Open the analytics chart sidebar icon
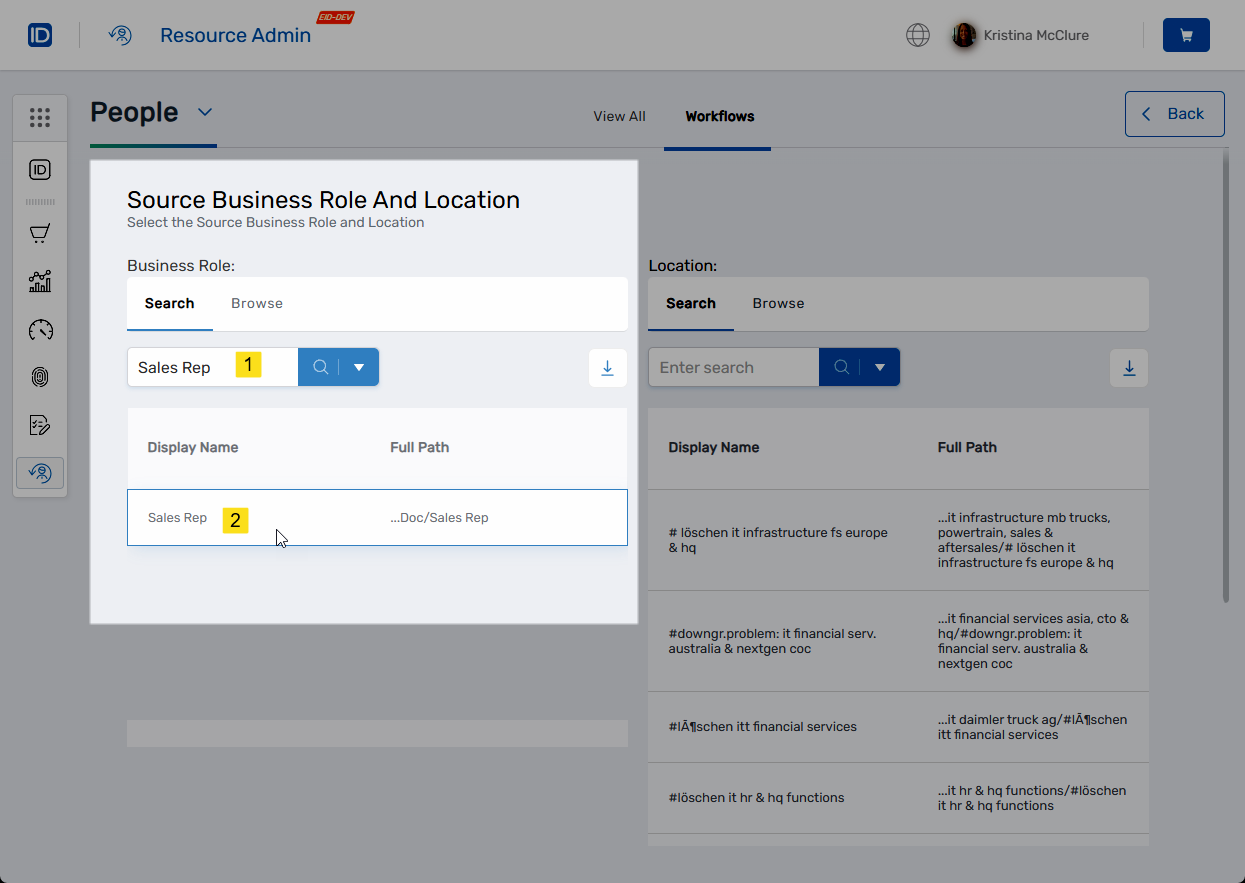Viewport: 1245px width, 883px height. [40, 281]
